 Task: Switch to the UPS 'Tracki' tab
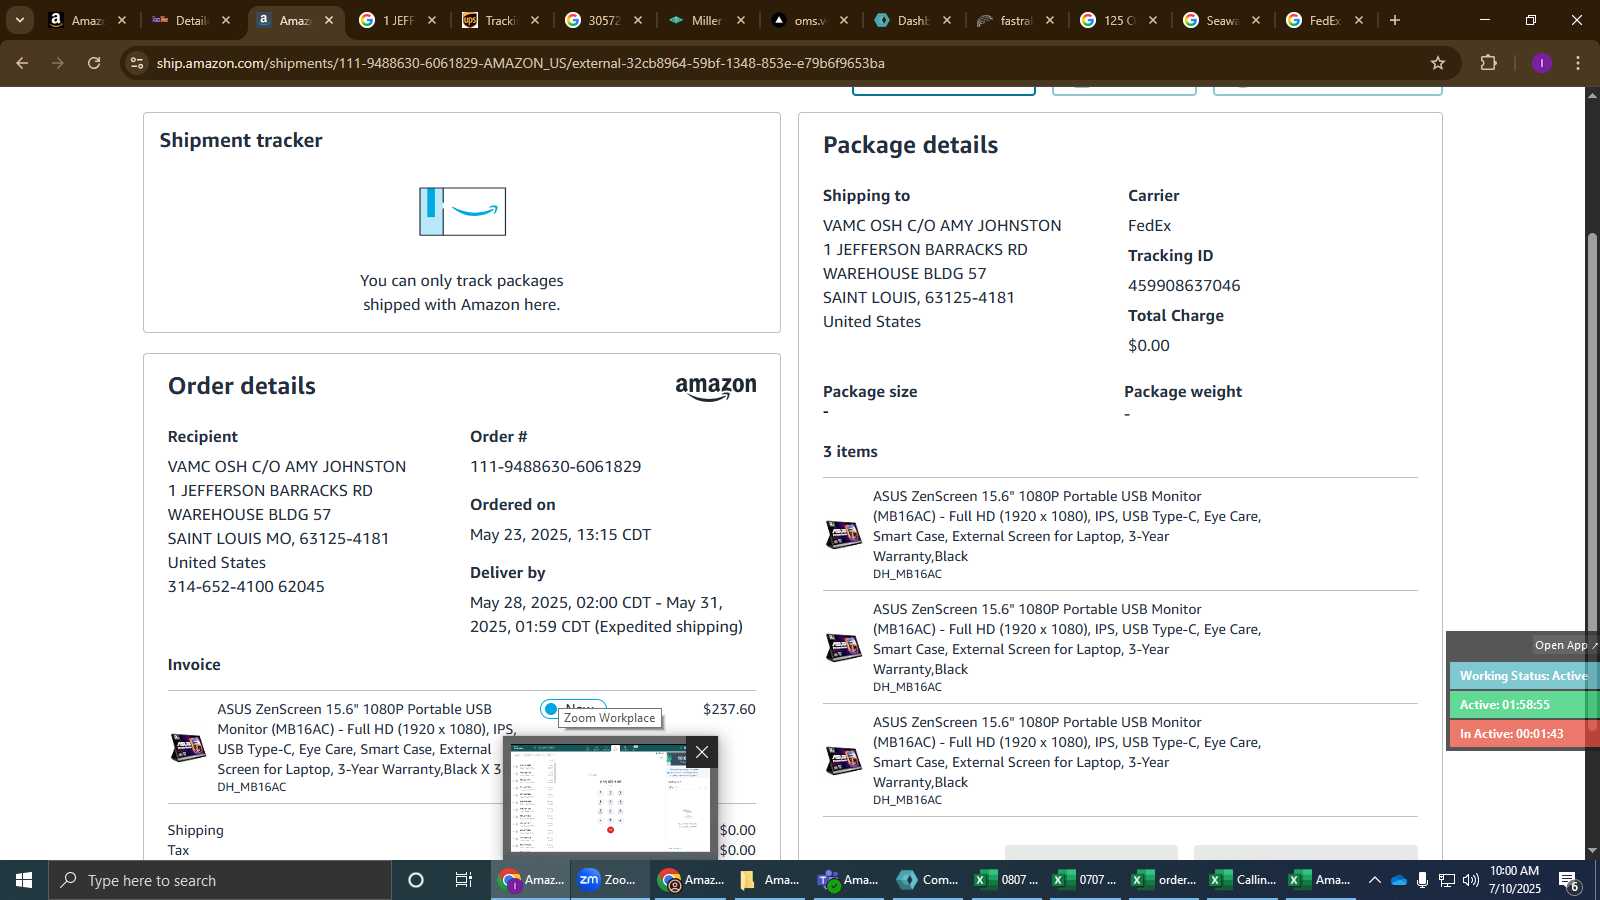[x=500, y=20]
